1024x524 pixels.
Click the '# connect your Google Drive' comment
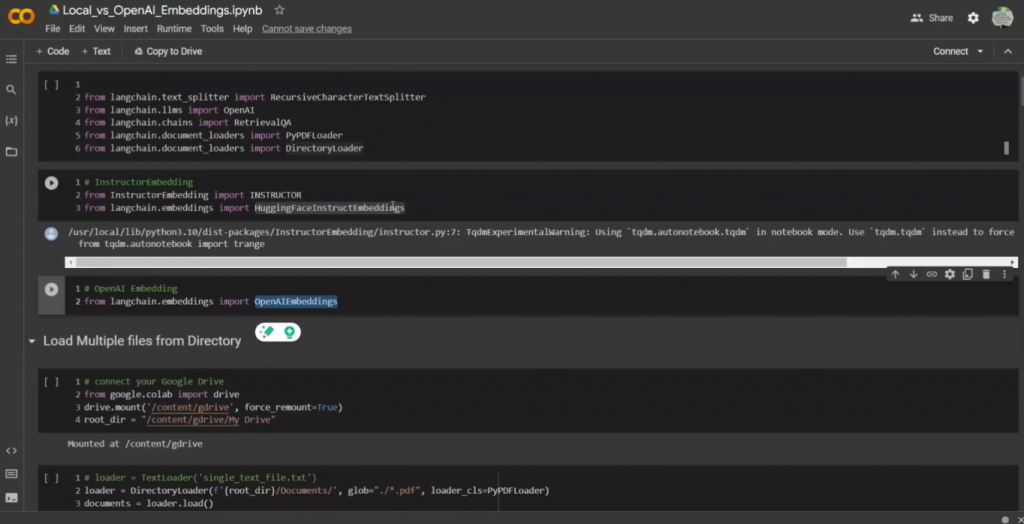coord(154,382)
